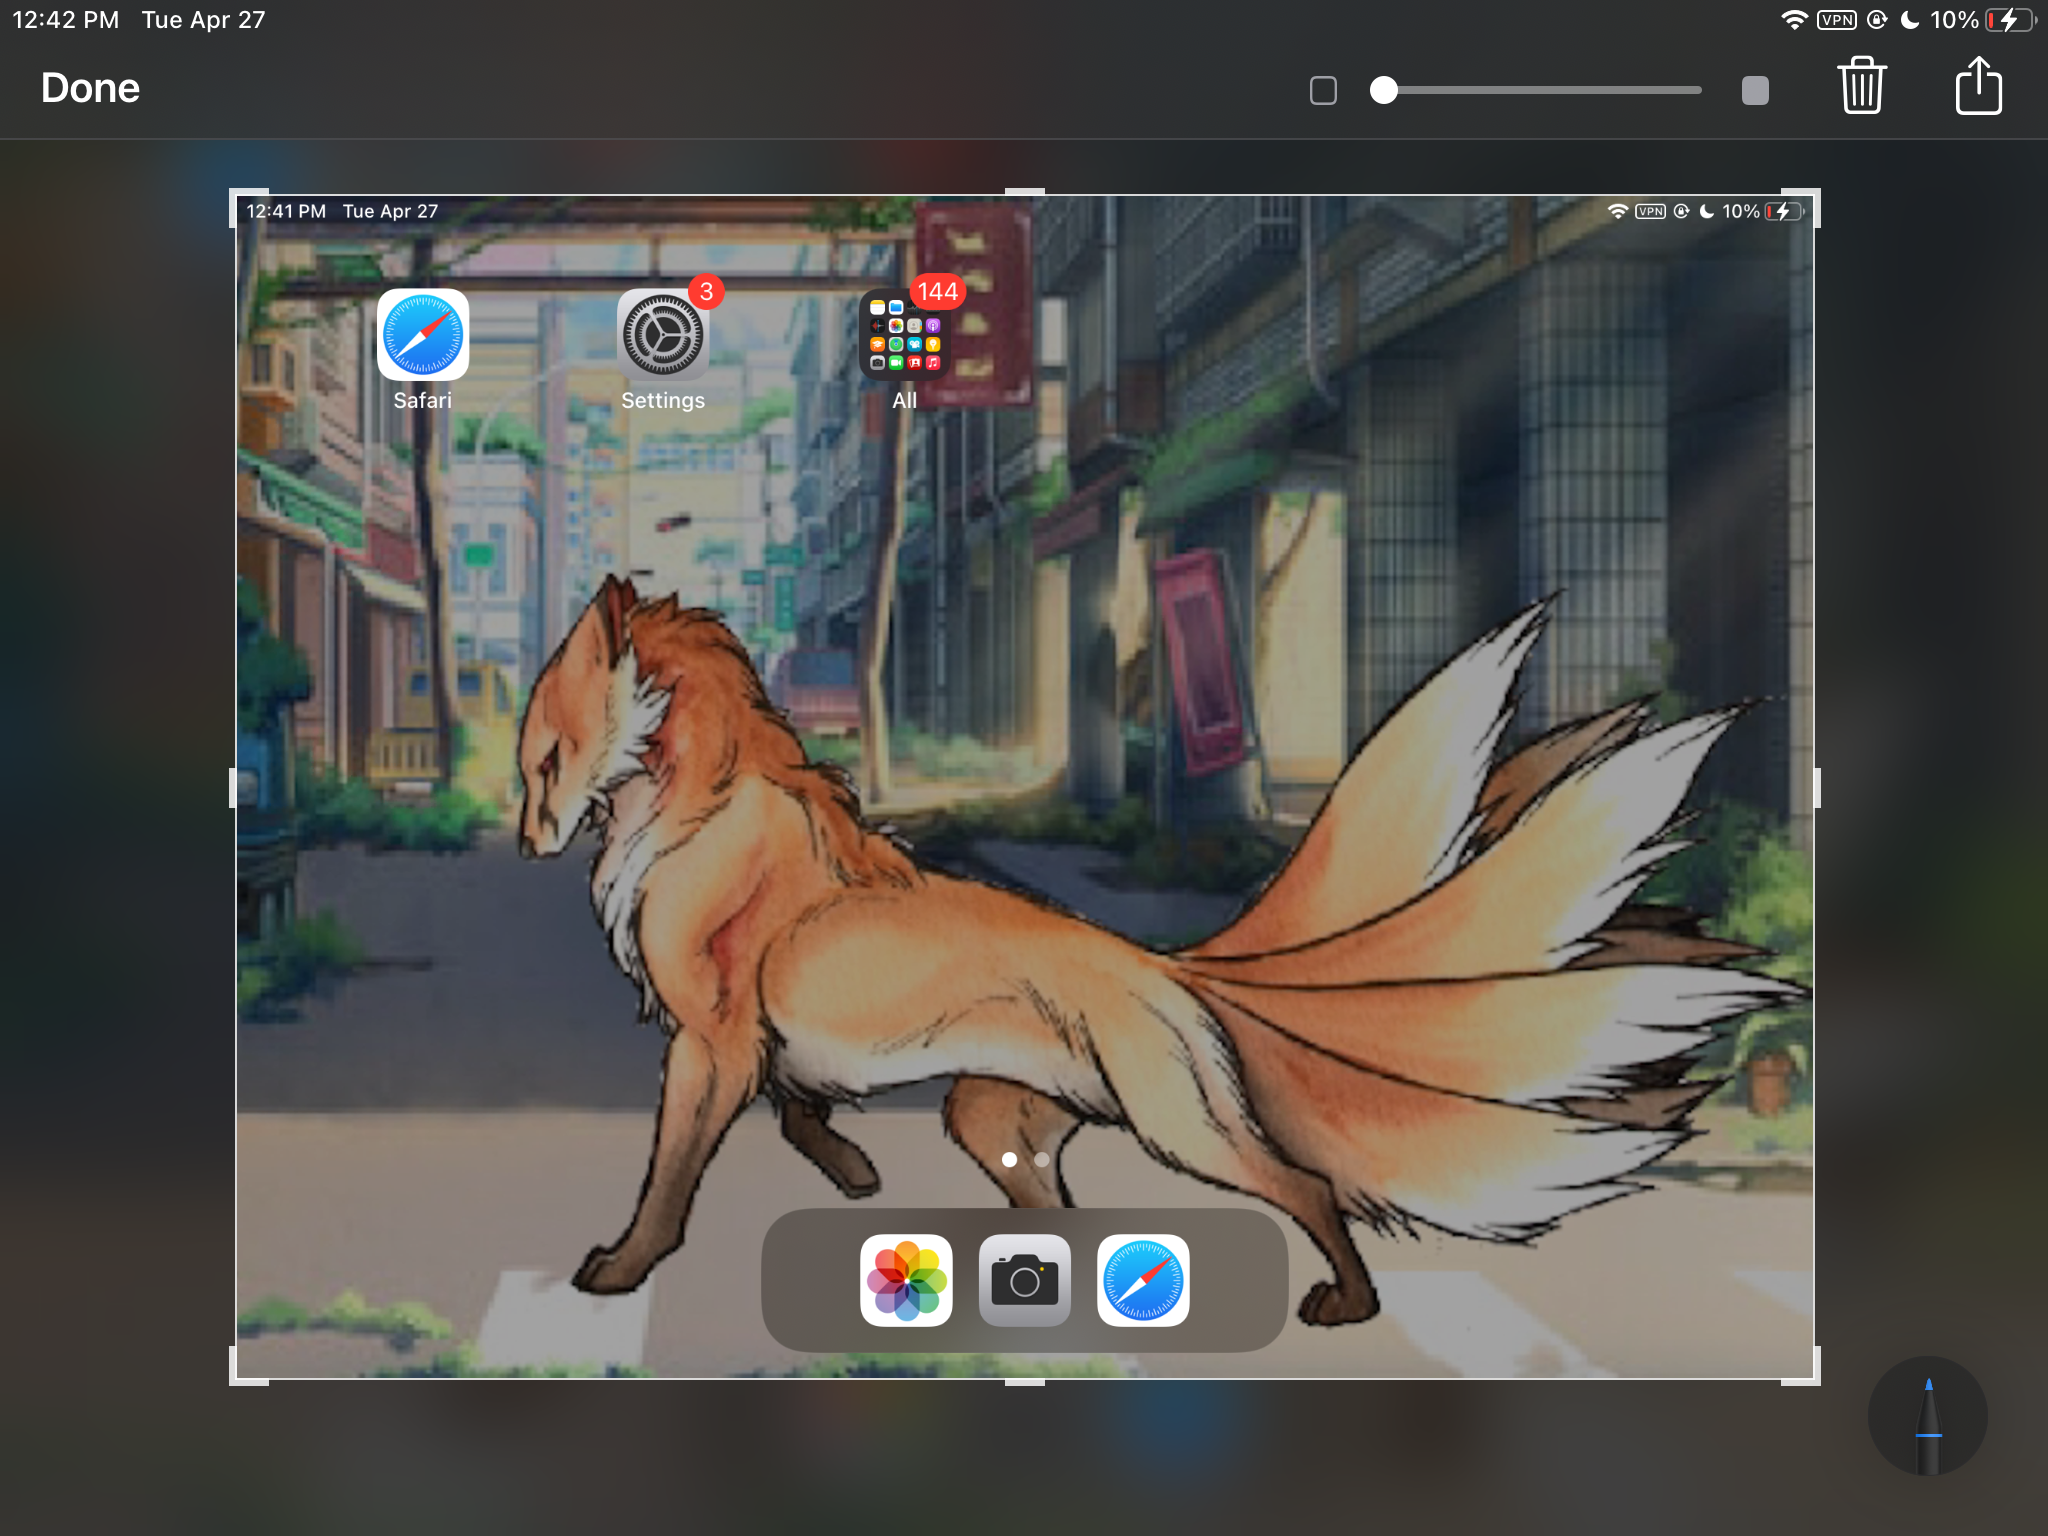The height and width of the screenshot is (1536, 2048).
Task: Open the Safari app on the home screen
Action: 422,335
